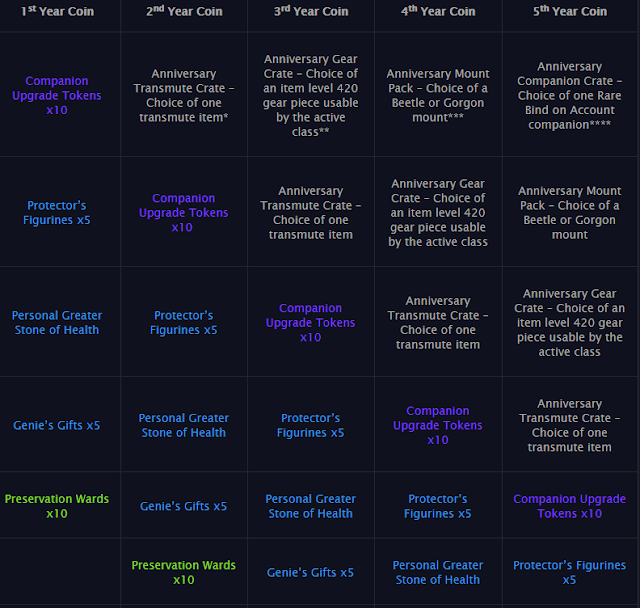Image resolution: width=640 pixels, height=608 pixels.
Task: Select Anniversary Transmute Crate cell under 2nd Year Coin
Action: coord(184,95)
